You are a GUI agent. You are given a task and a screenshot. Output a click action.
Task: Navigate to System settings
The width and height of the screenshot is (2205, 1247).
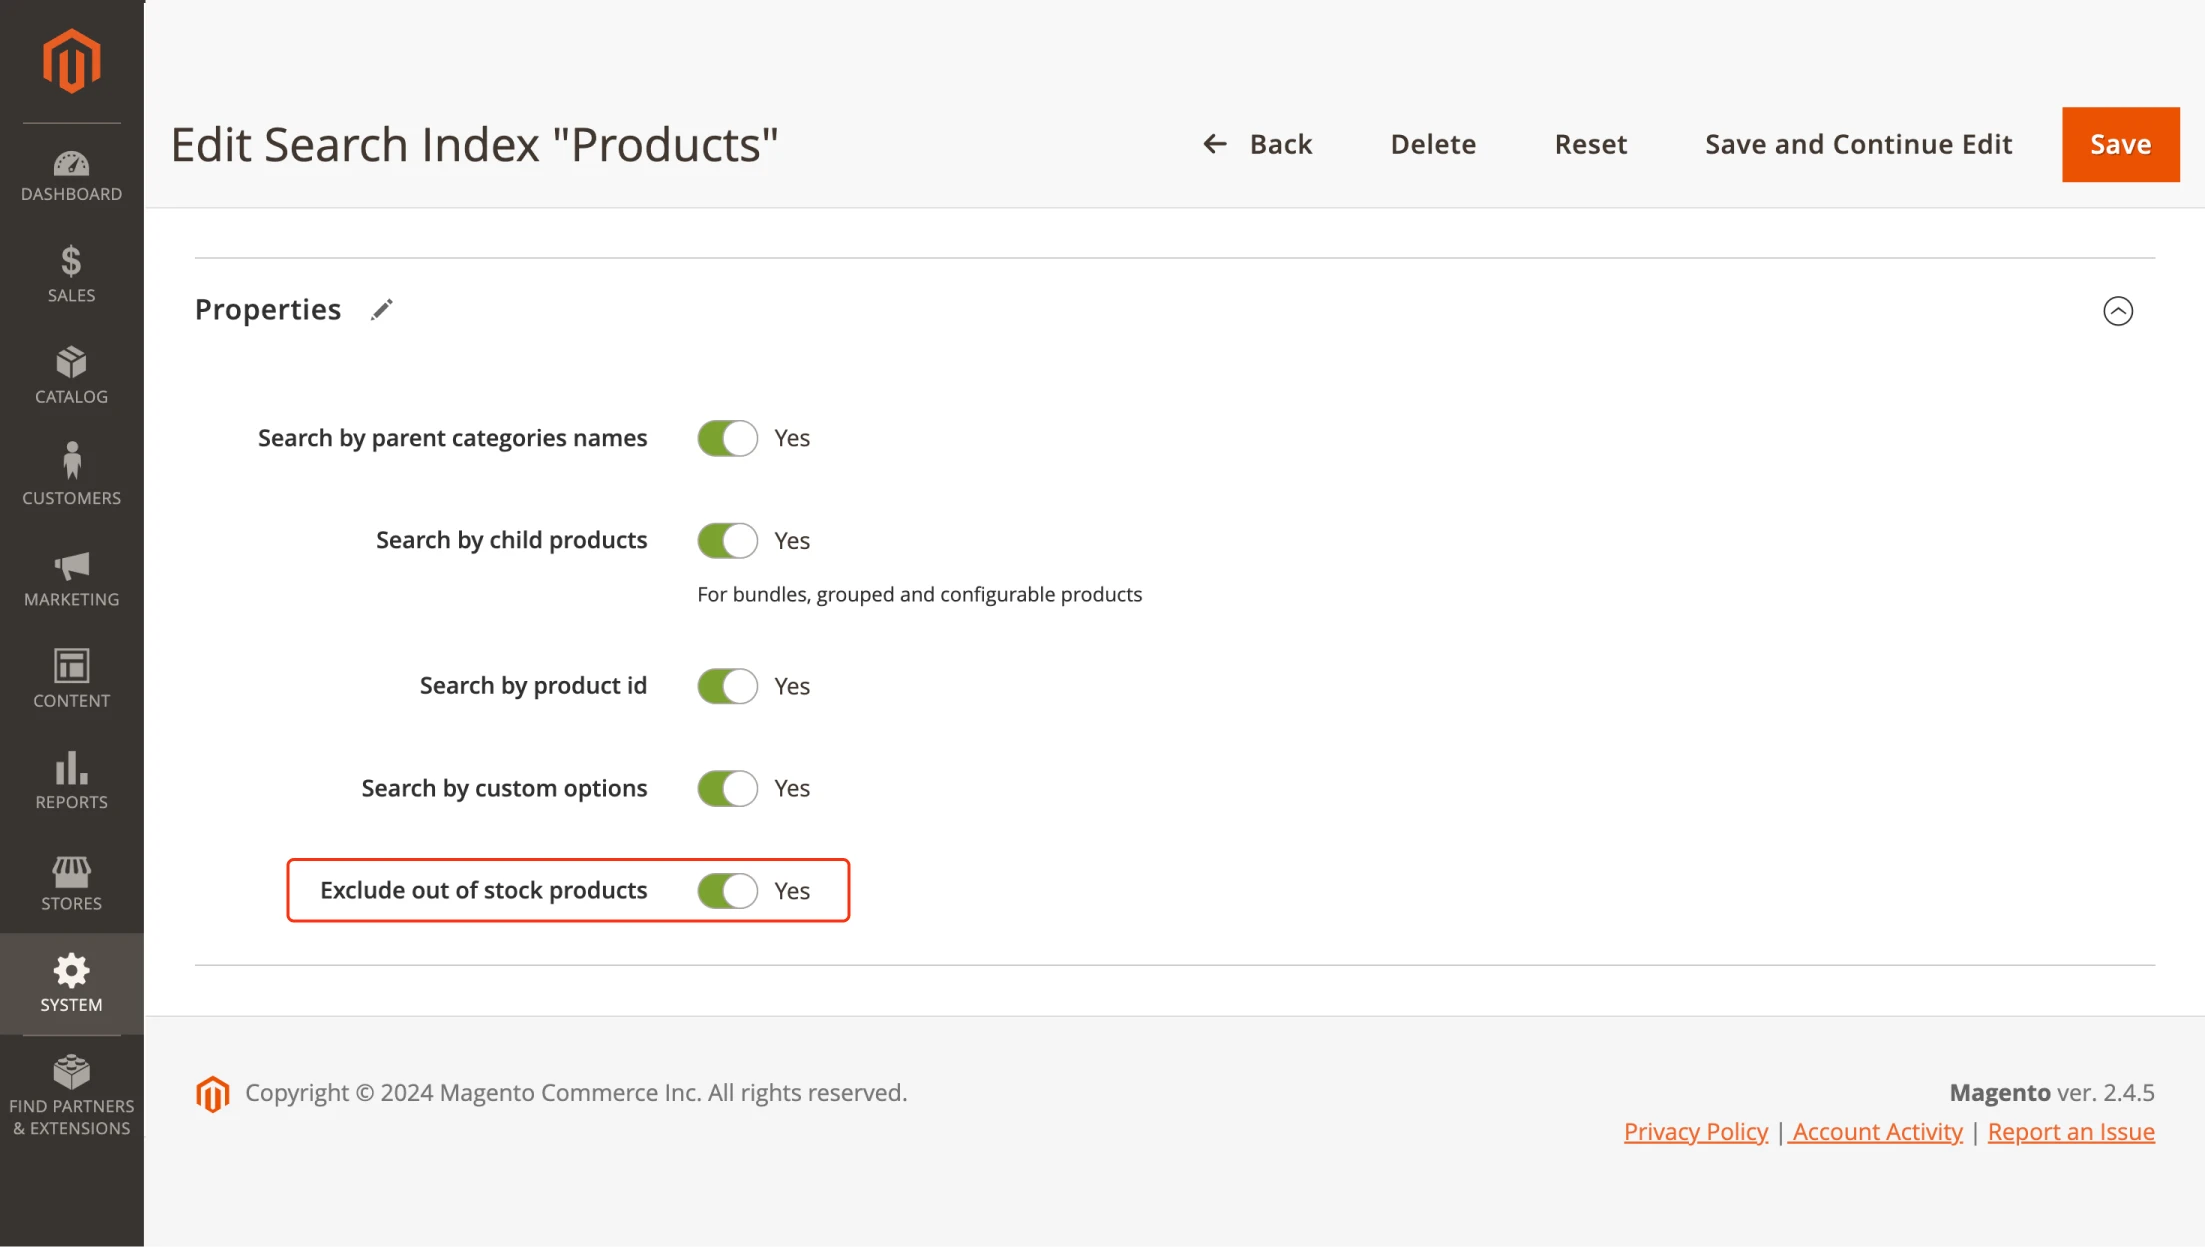coord(71,980)
